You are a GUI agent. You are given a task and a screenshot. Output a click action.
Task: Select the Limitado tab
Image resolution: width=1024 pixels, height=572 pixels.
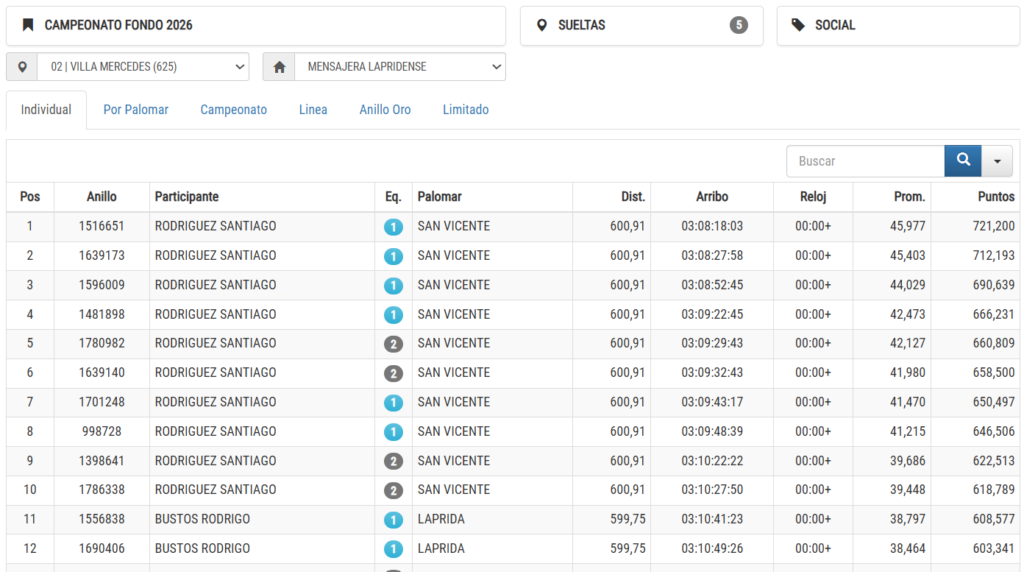coord(466,110)
